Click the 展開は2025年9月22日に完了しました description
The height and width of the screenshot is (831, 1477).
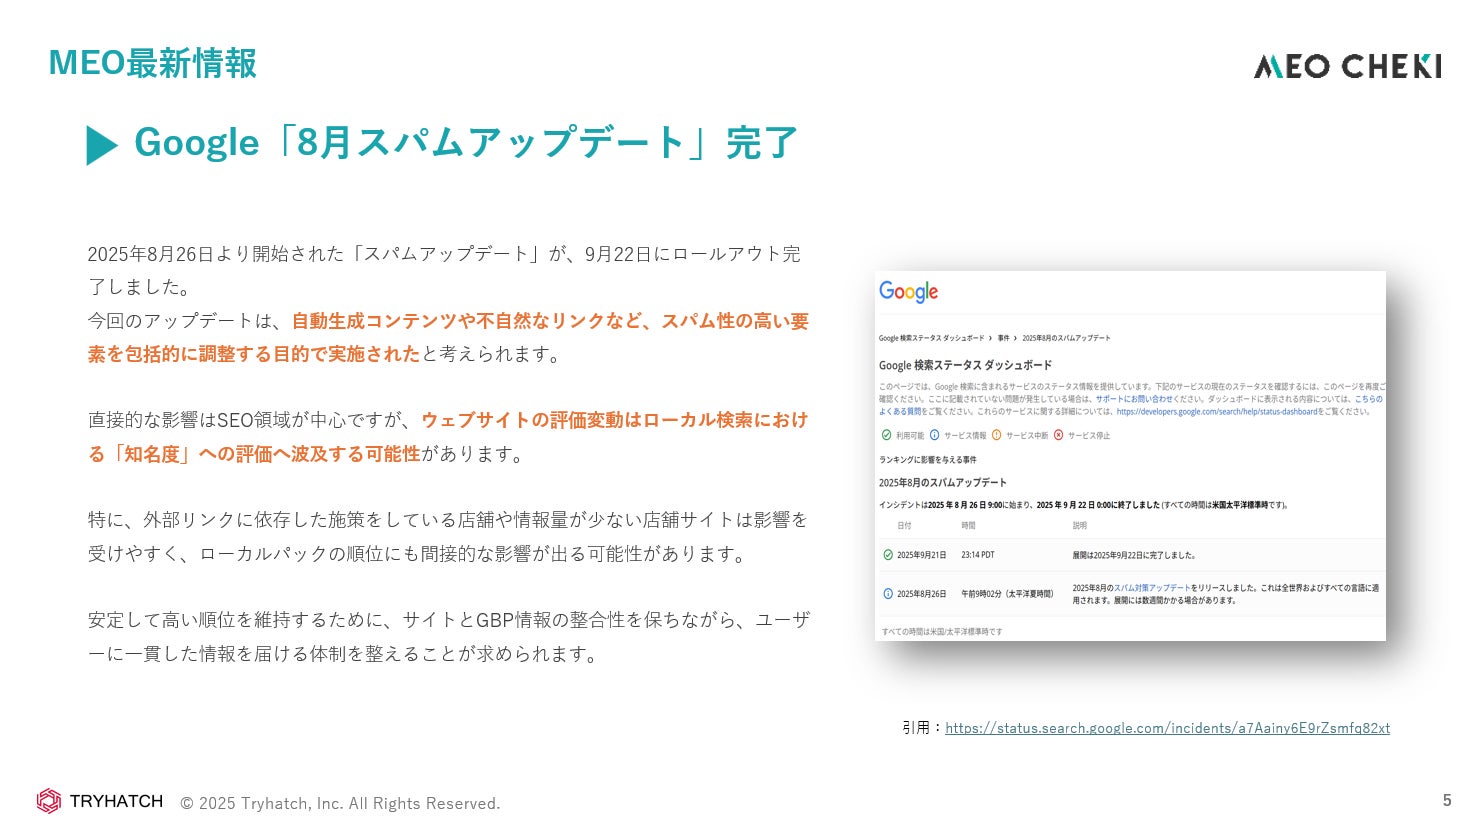[1134, 555]
